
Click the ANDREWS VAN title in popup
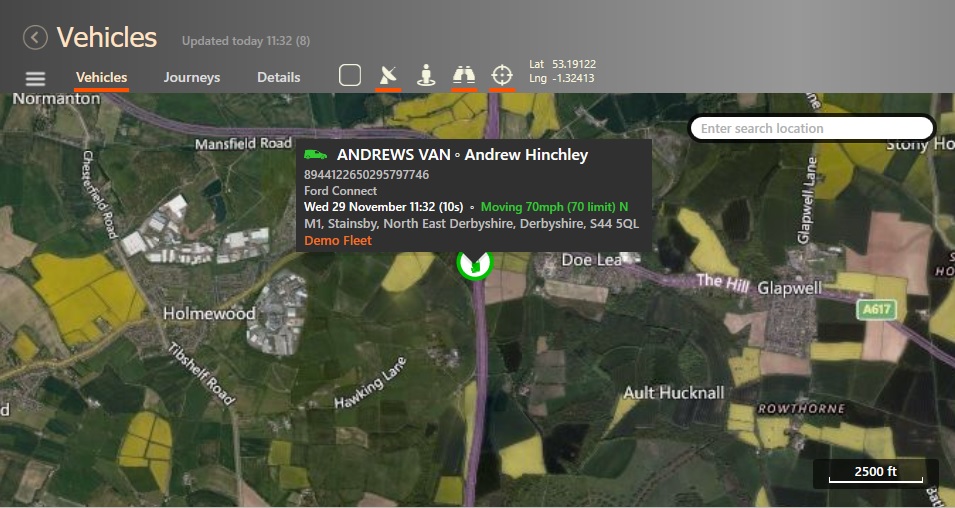393,155
